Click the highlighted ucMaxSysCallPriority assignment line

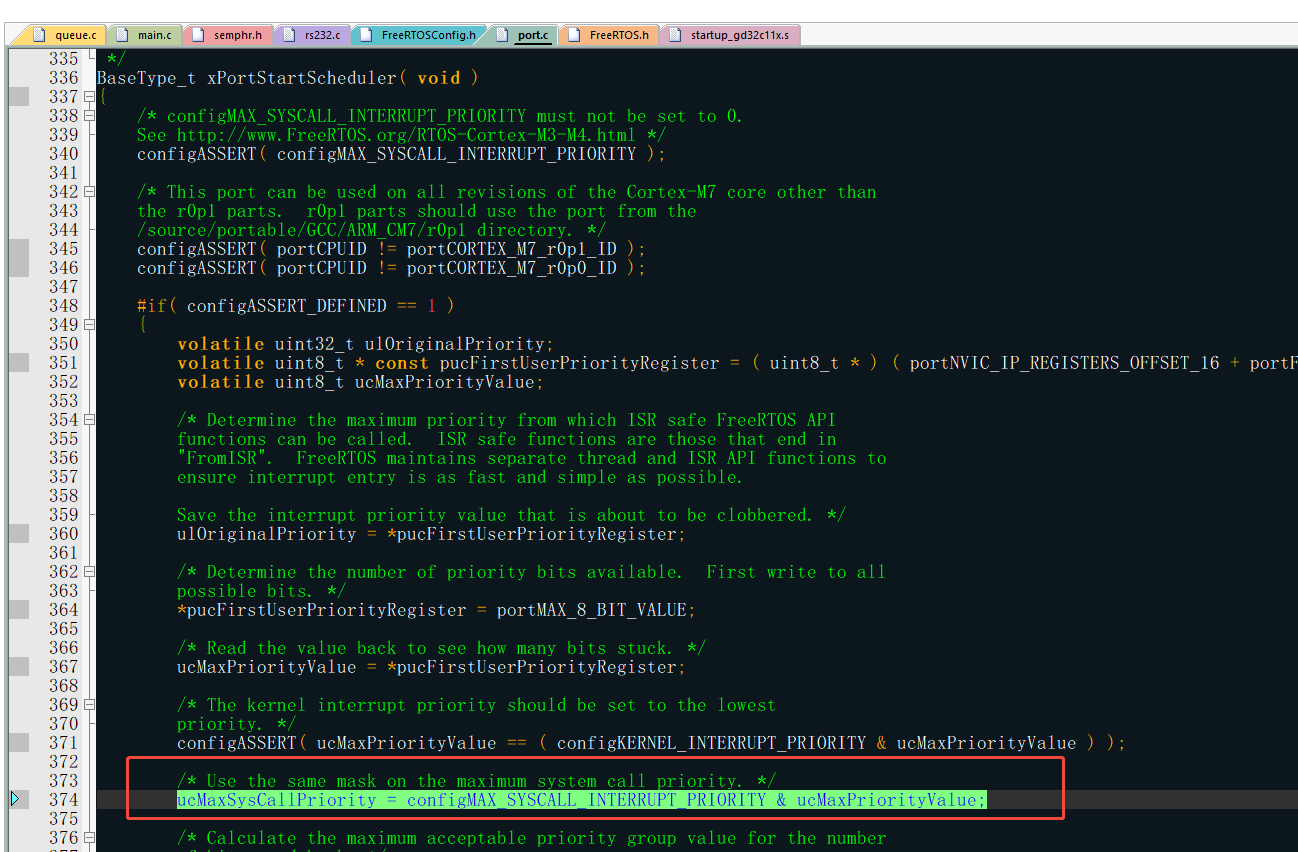(x=582, y=800)
